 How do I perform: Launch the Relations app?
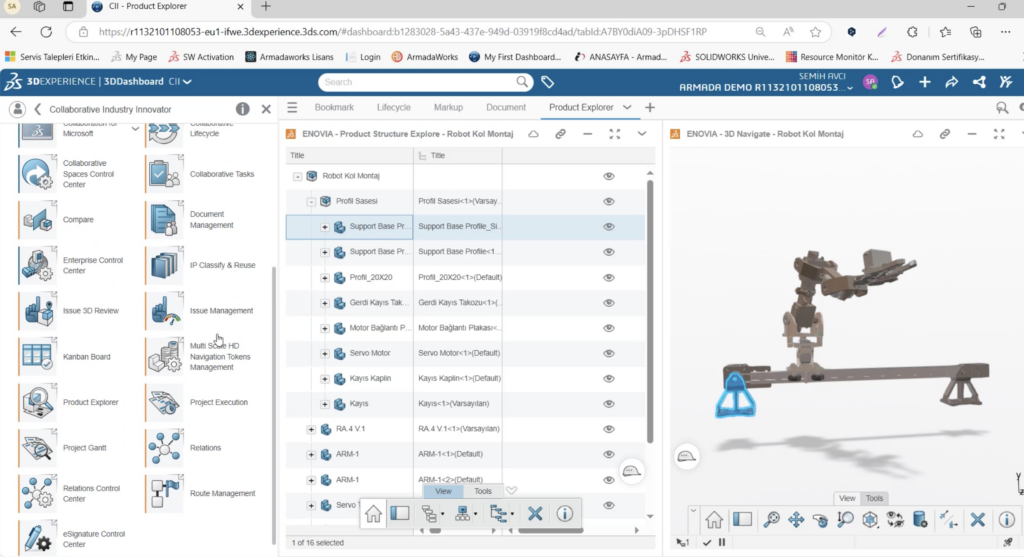pyautogui.click(x=165, y=448)
